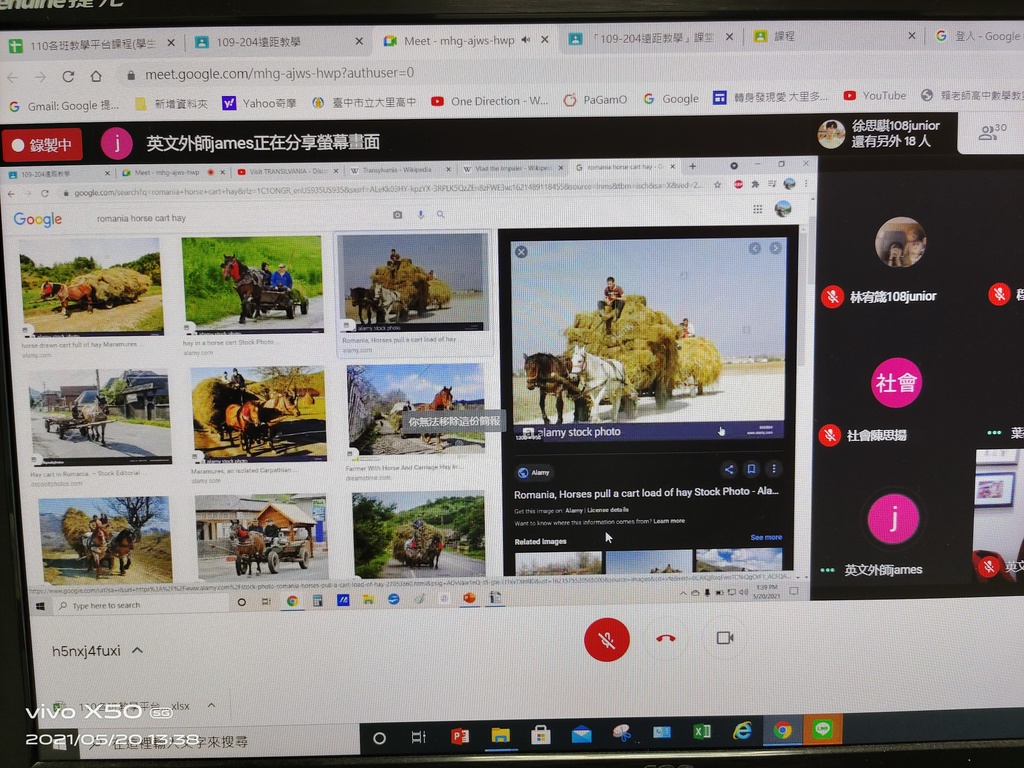Go forward in the browser
The height and width of the screenshot is (768, 1024).
[x=40, y=77]
